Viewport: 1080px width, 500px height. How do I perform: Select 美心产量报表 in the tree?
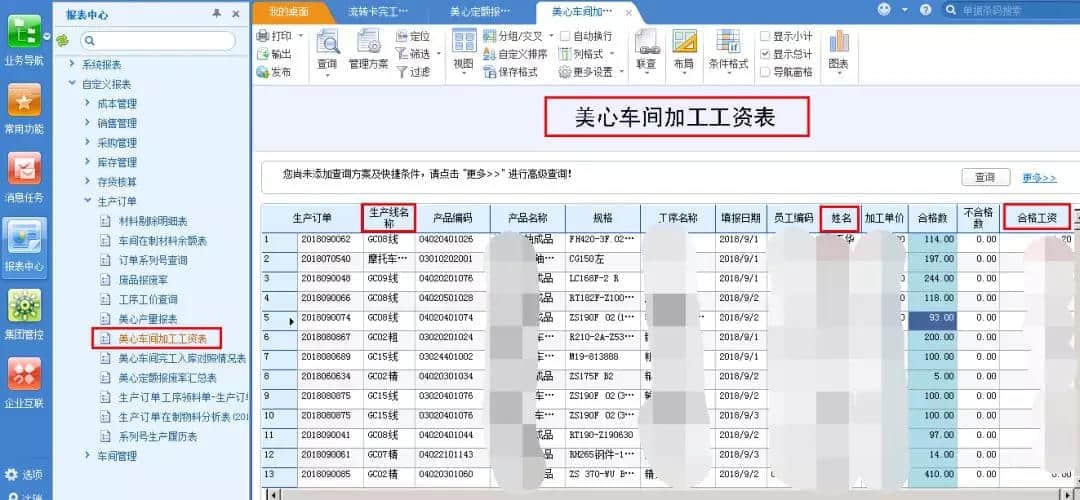pyautogui.click(x=148, y=319)
